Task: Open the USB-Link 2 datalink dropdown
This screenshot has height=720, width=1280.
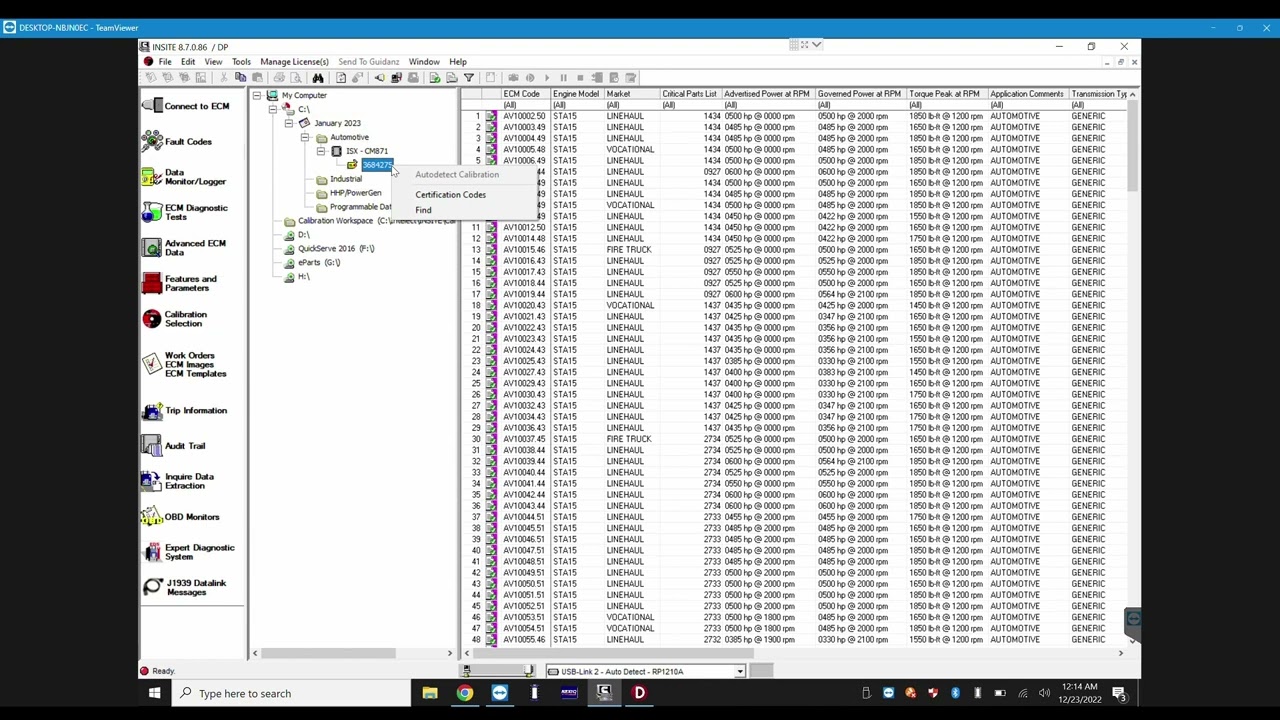Action: tap(739, 672)
